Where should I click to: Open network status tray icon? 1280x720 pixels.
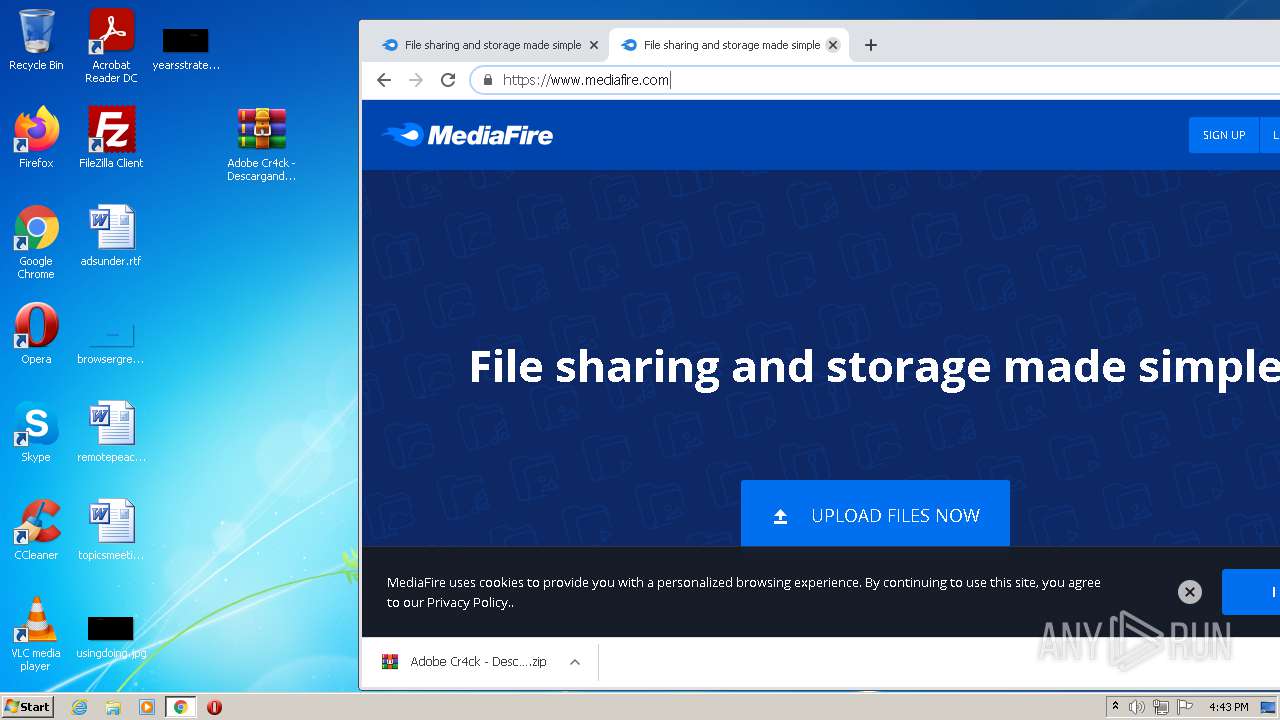tap(1161, 707)
